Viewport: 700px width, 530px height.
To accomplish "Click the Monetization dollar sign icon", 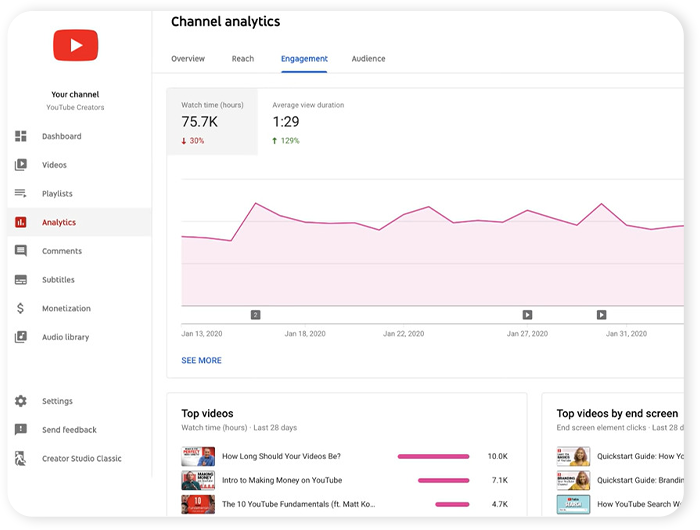I will click(21, 308).
